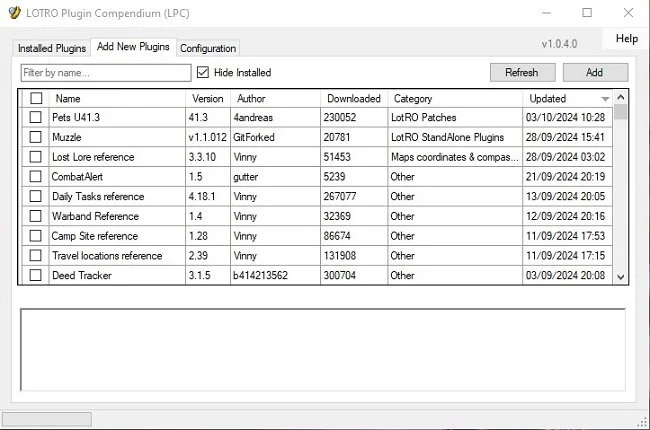
Task: Click the list scroll down arrow
Action: click(x=621, y=277)
